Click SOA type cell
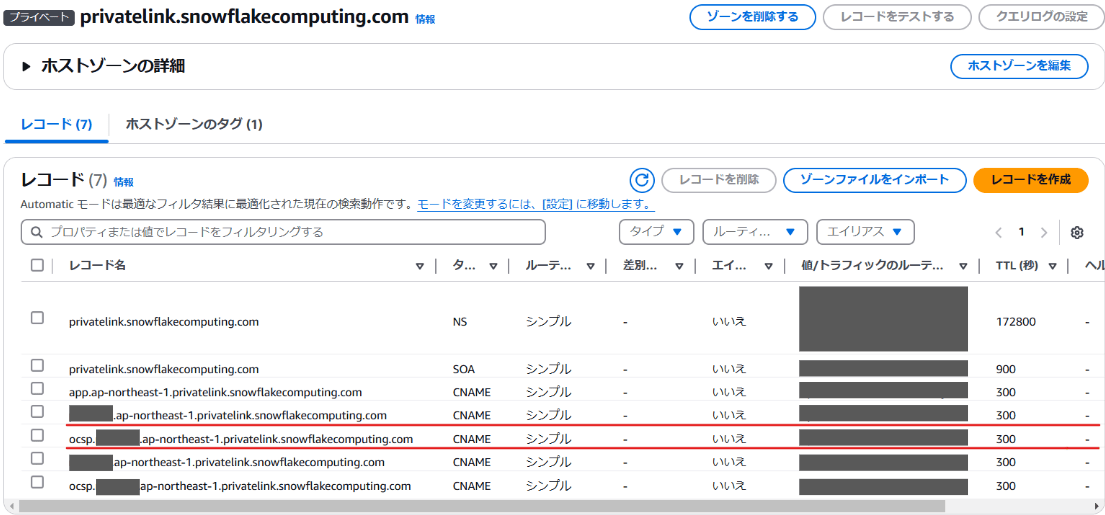1105x515 pixels. [462, 368]
